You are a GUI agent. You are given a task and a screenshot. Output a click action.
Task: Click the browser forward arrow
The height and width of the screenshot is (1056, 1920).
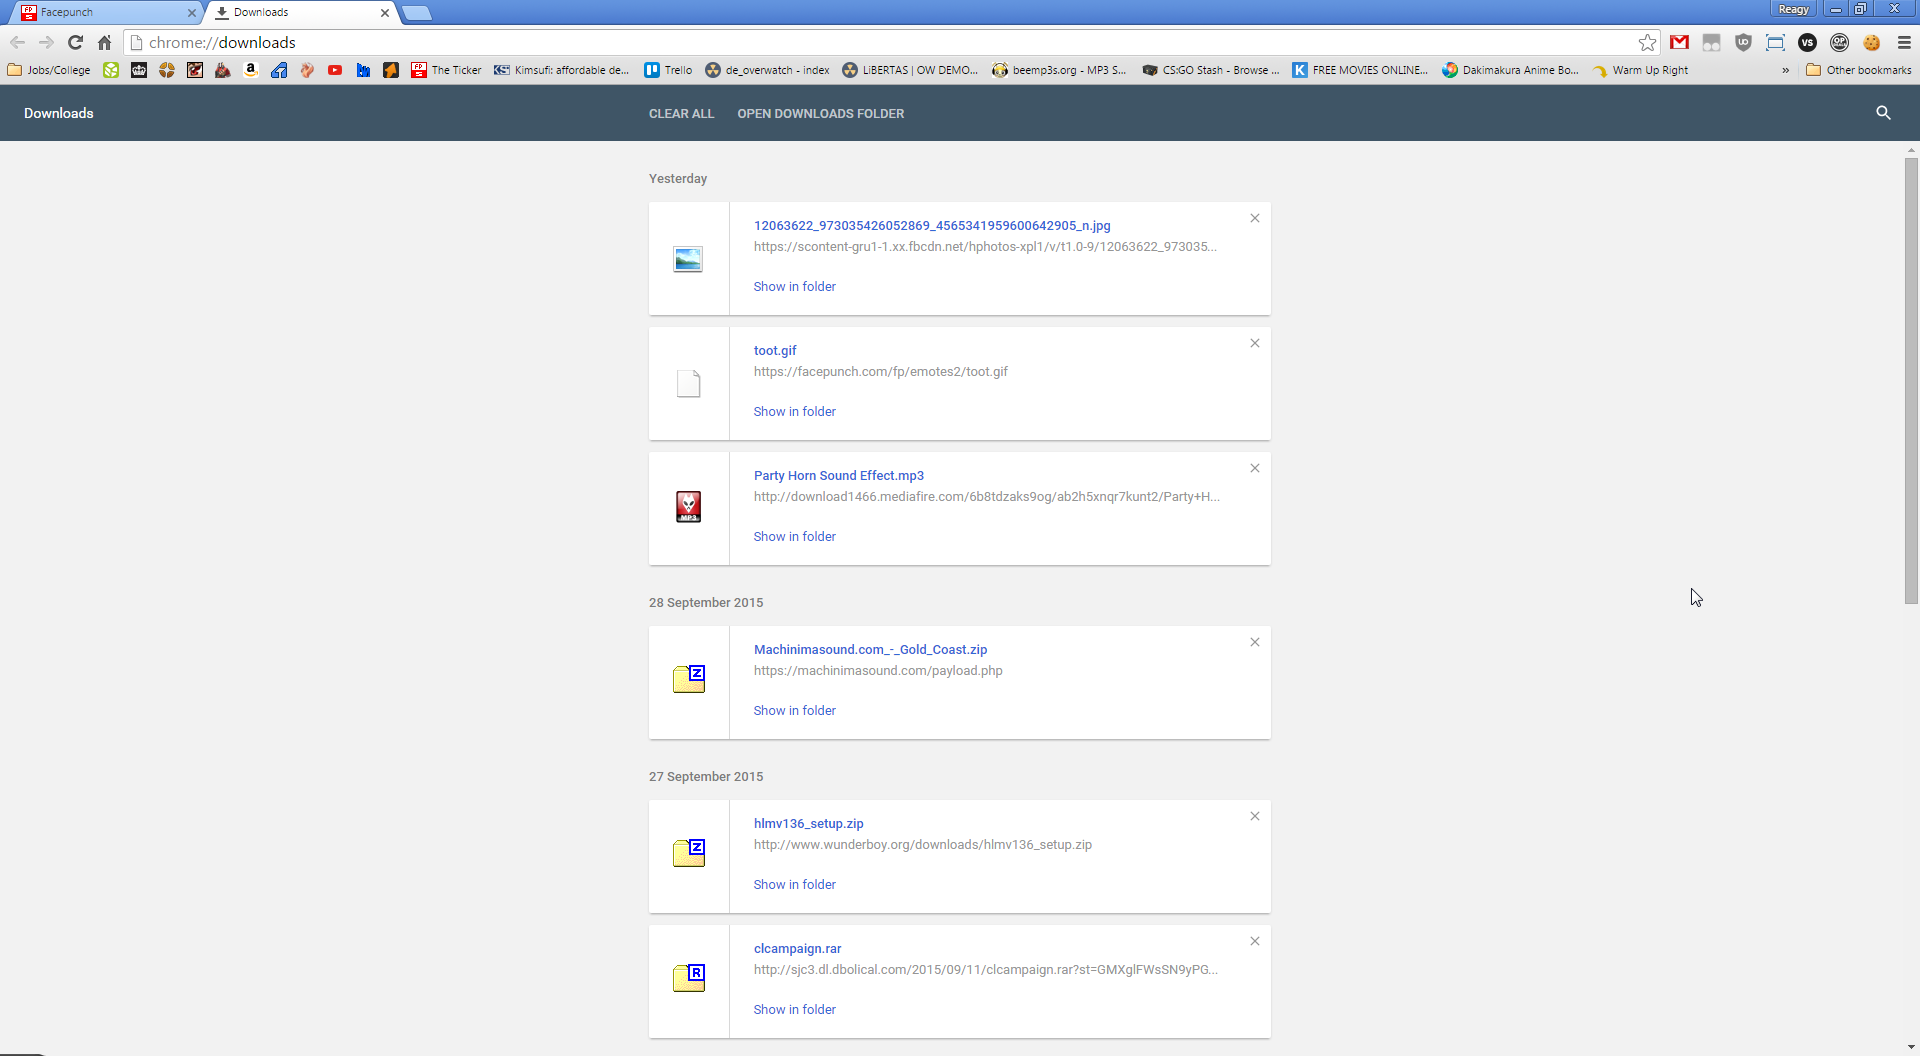pyautogui.click(x=46, y=42)
